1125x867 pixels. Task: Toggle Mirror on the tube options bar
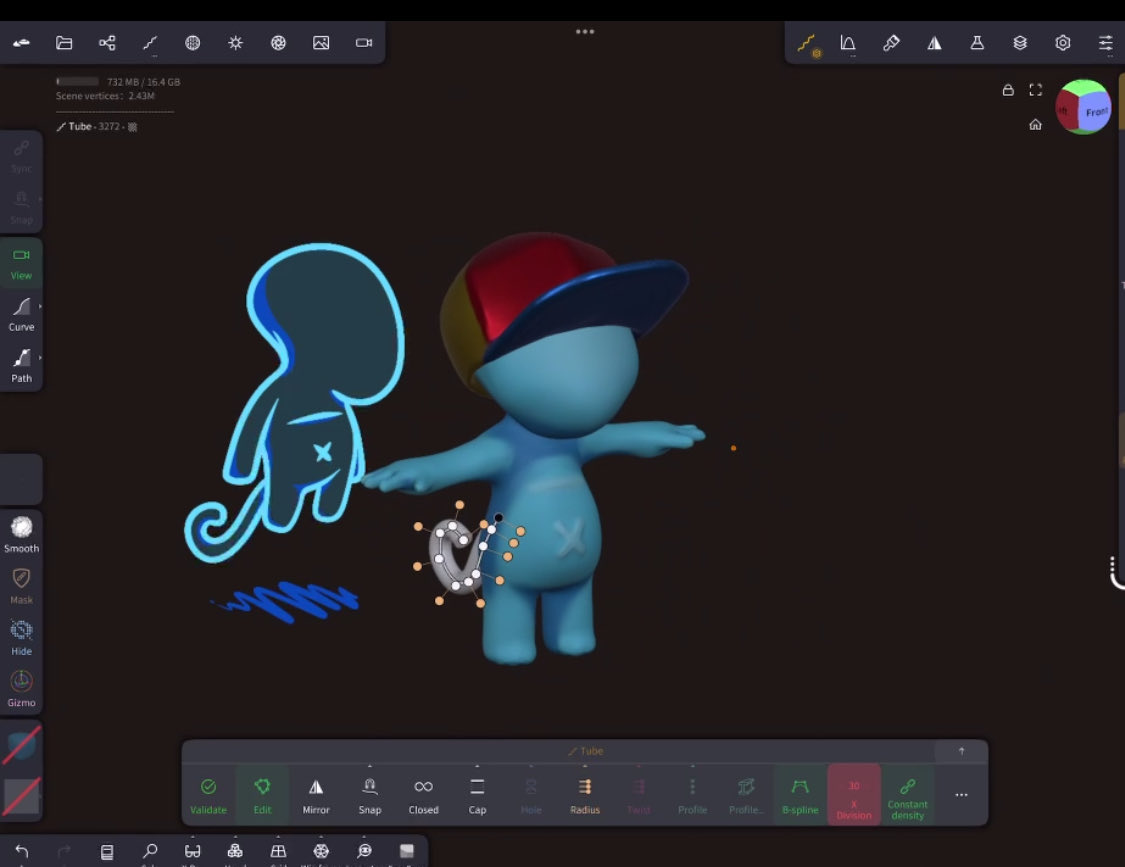coord(315,794)
